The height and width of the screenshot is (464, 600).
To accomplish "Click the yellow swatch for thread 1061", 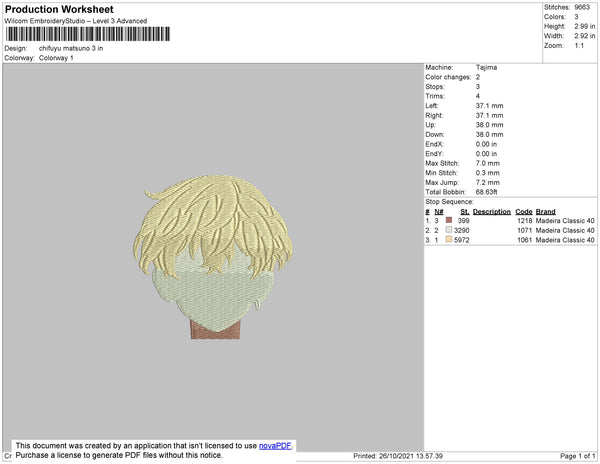I will click(x=449, y=239).
